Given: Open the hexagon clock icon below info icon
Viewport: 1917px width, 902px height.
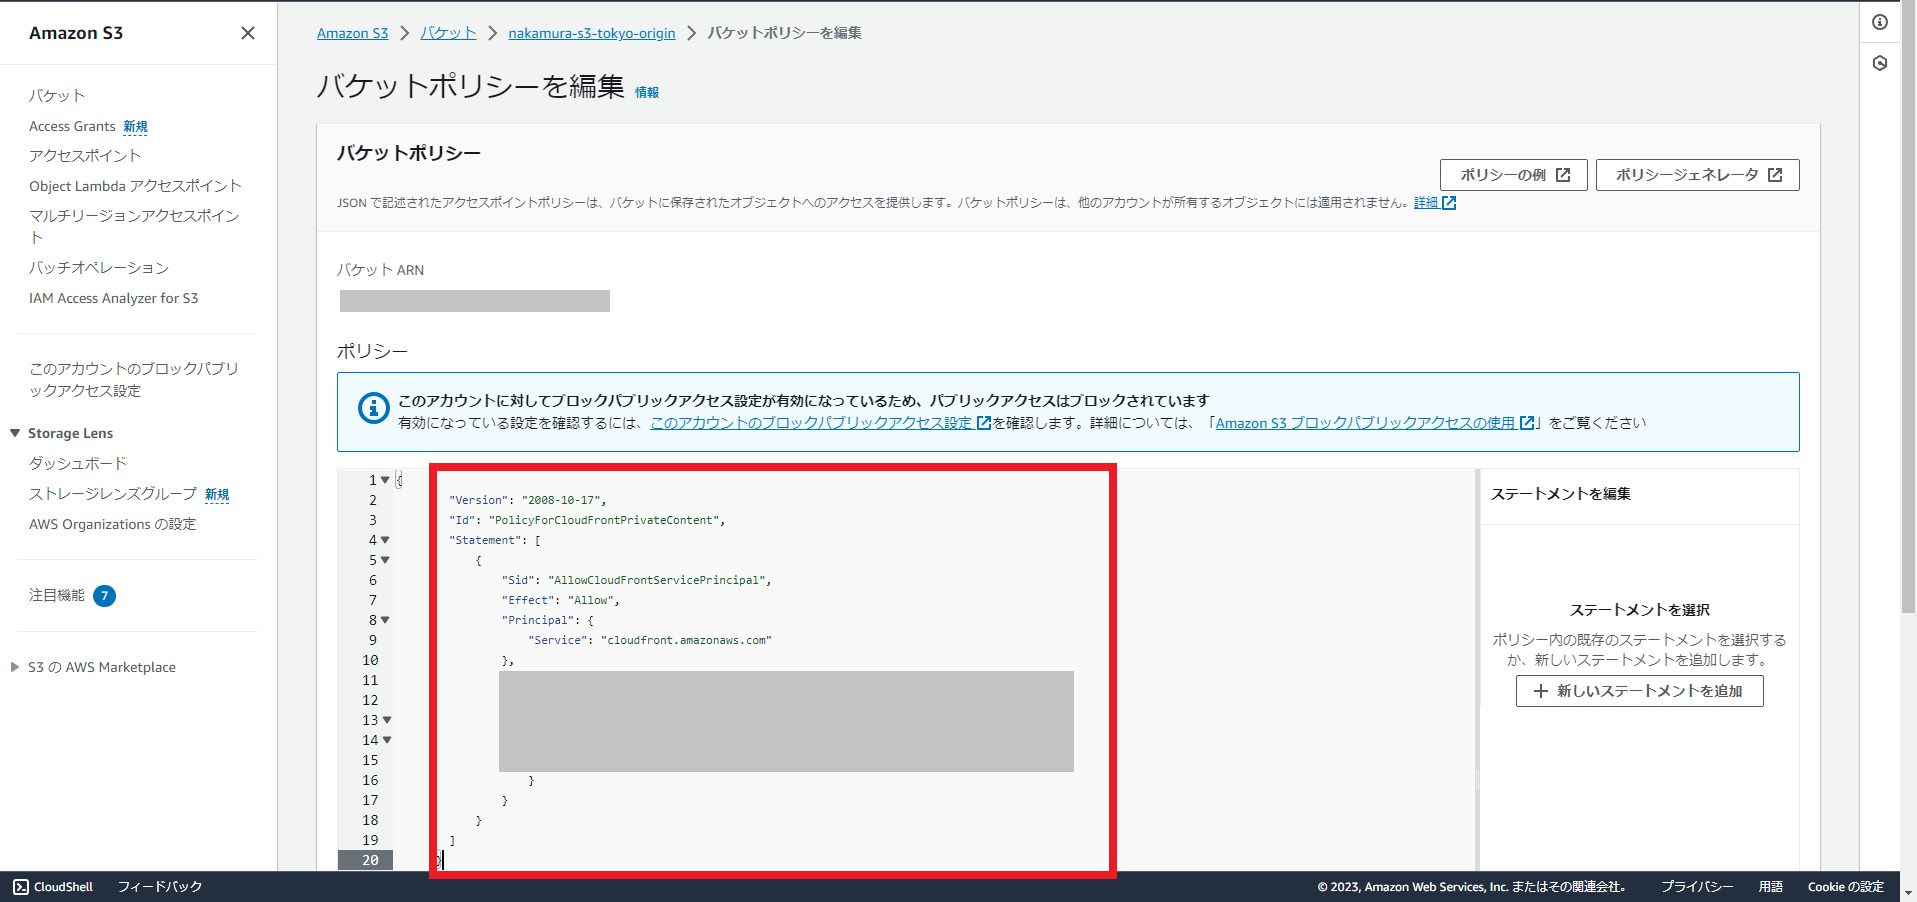Looking at the screenshot, I should (x=1880, y=63).
